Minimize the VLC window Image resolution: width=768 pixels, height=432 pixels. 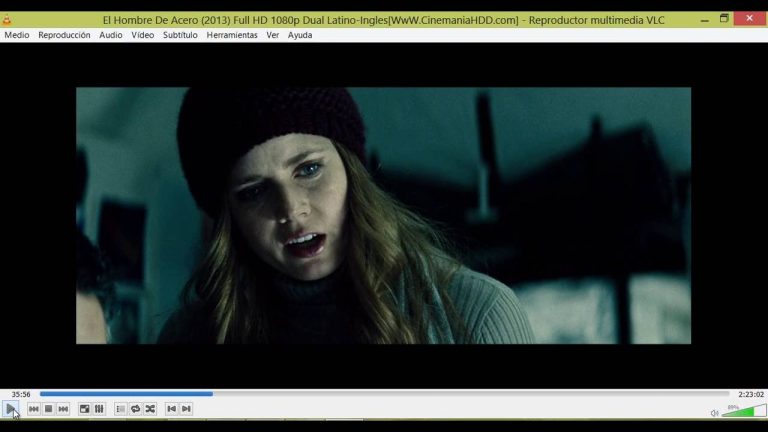[x=705, y=20]
